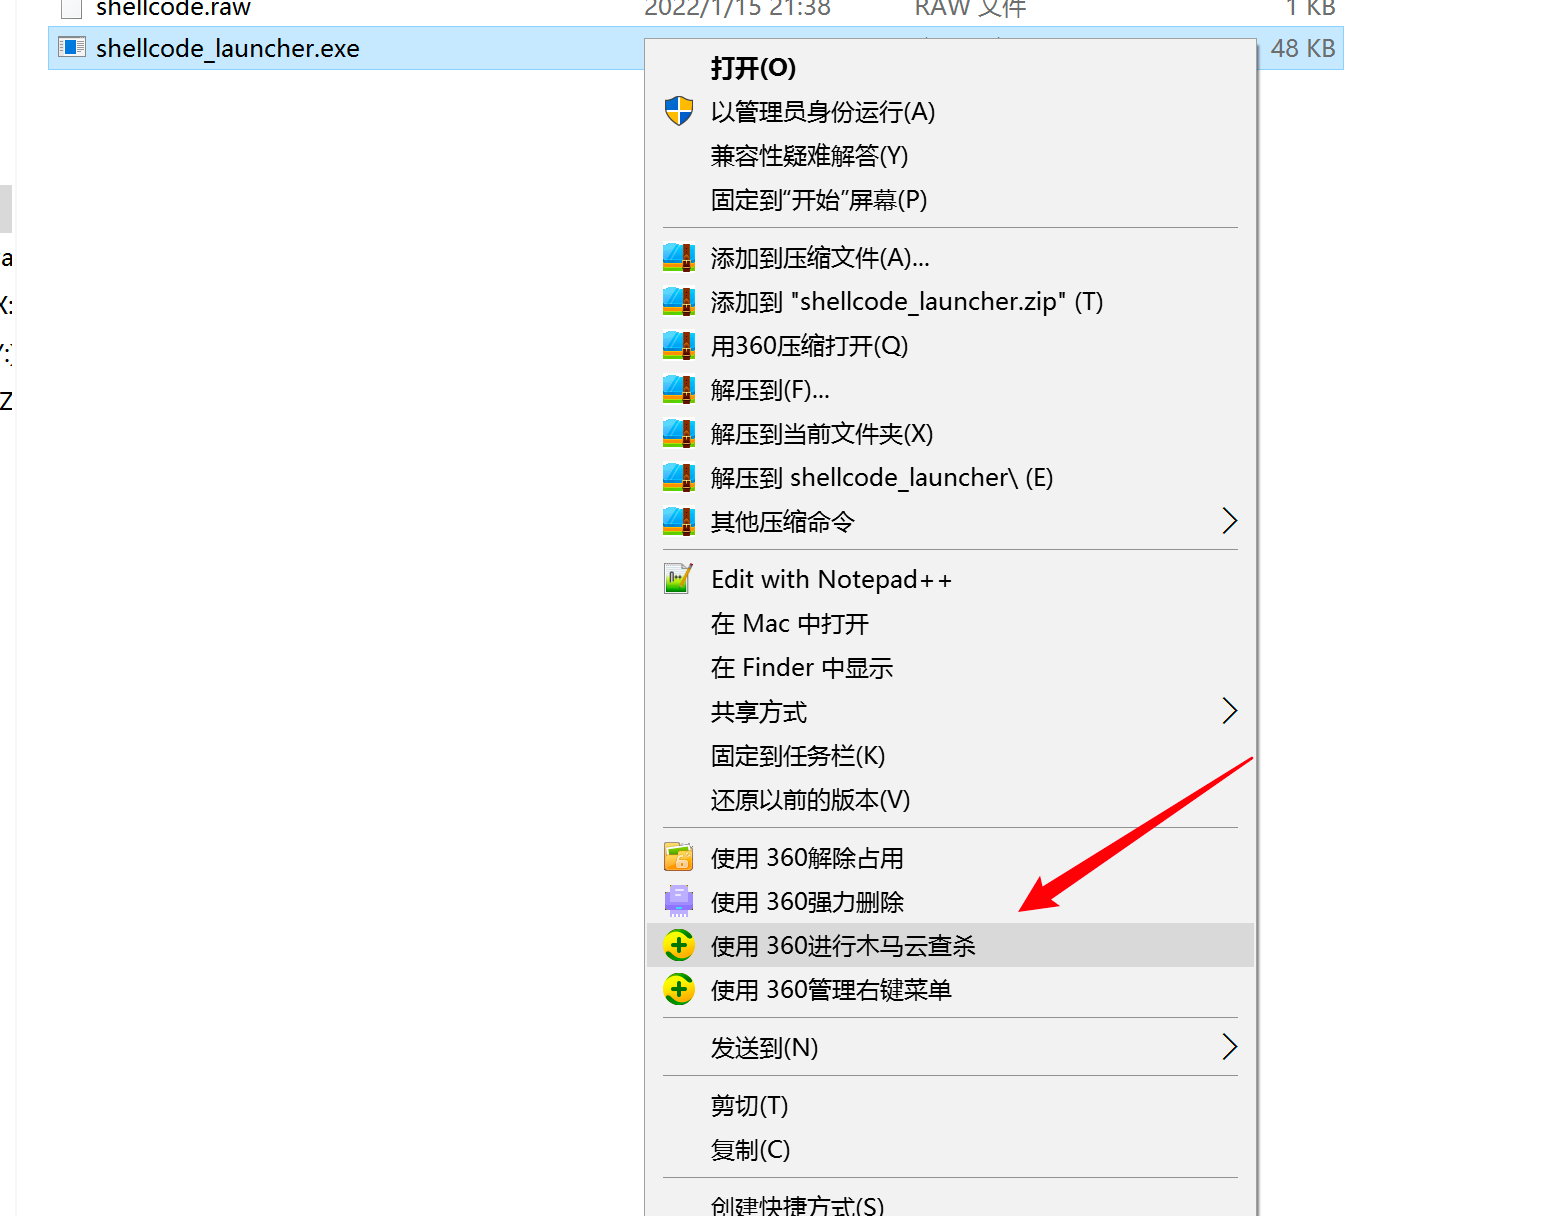Click the icon beside 解压到当前文件夹
Viewport: 1544px width, 1216px height.
(679, 434)
